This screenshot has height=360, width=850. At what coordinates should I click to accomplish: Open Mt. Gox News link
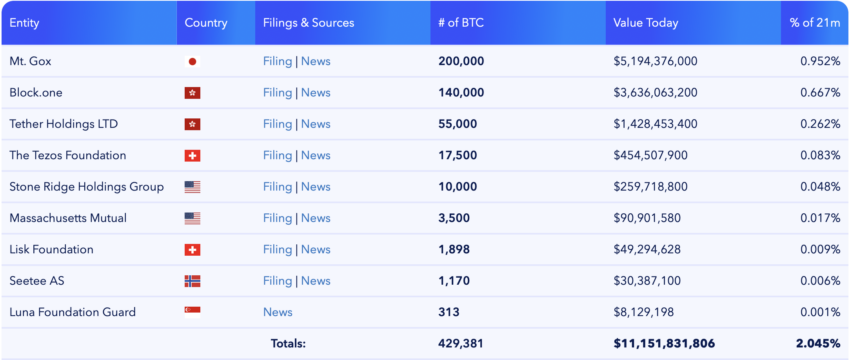315,61
